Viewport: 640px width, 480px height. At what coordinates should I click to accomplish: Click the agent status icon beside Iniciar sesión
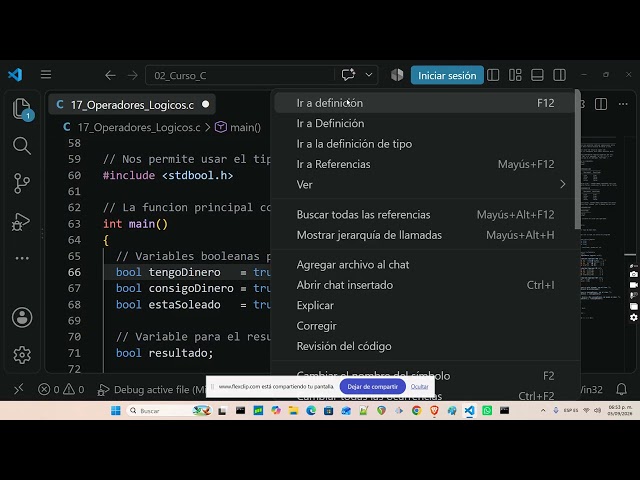point(397,75)
